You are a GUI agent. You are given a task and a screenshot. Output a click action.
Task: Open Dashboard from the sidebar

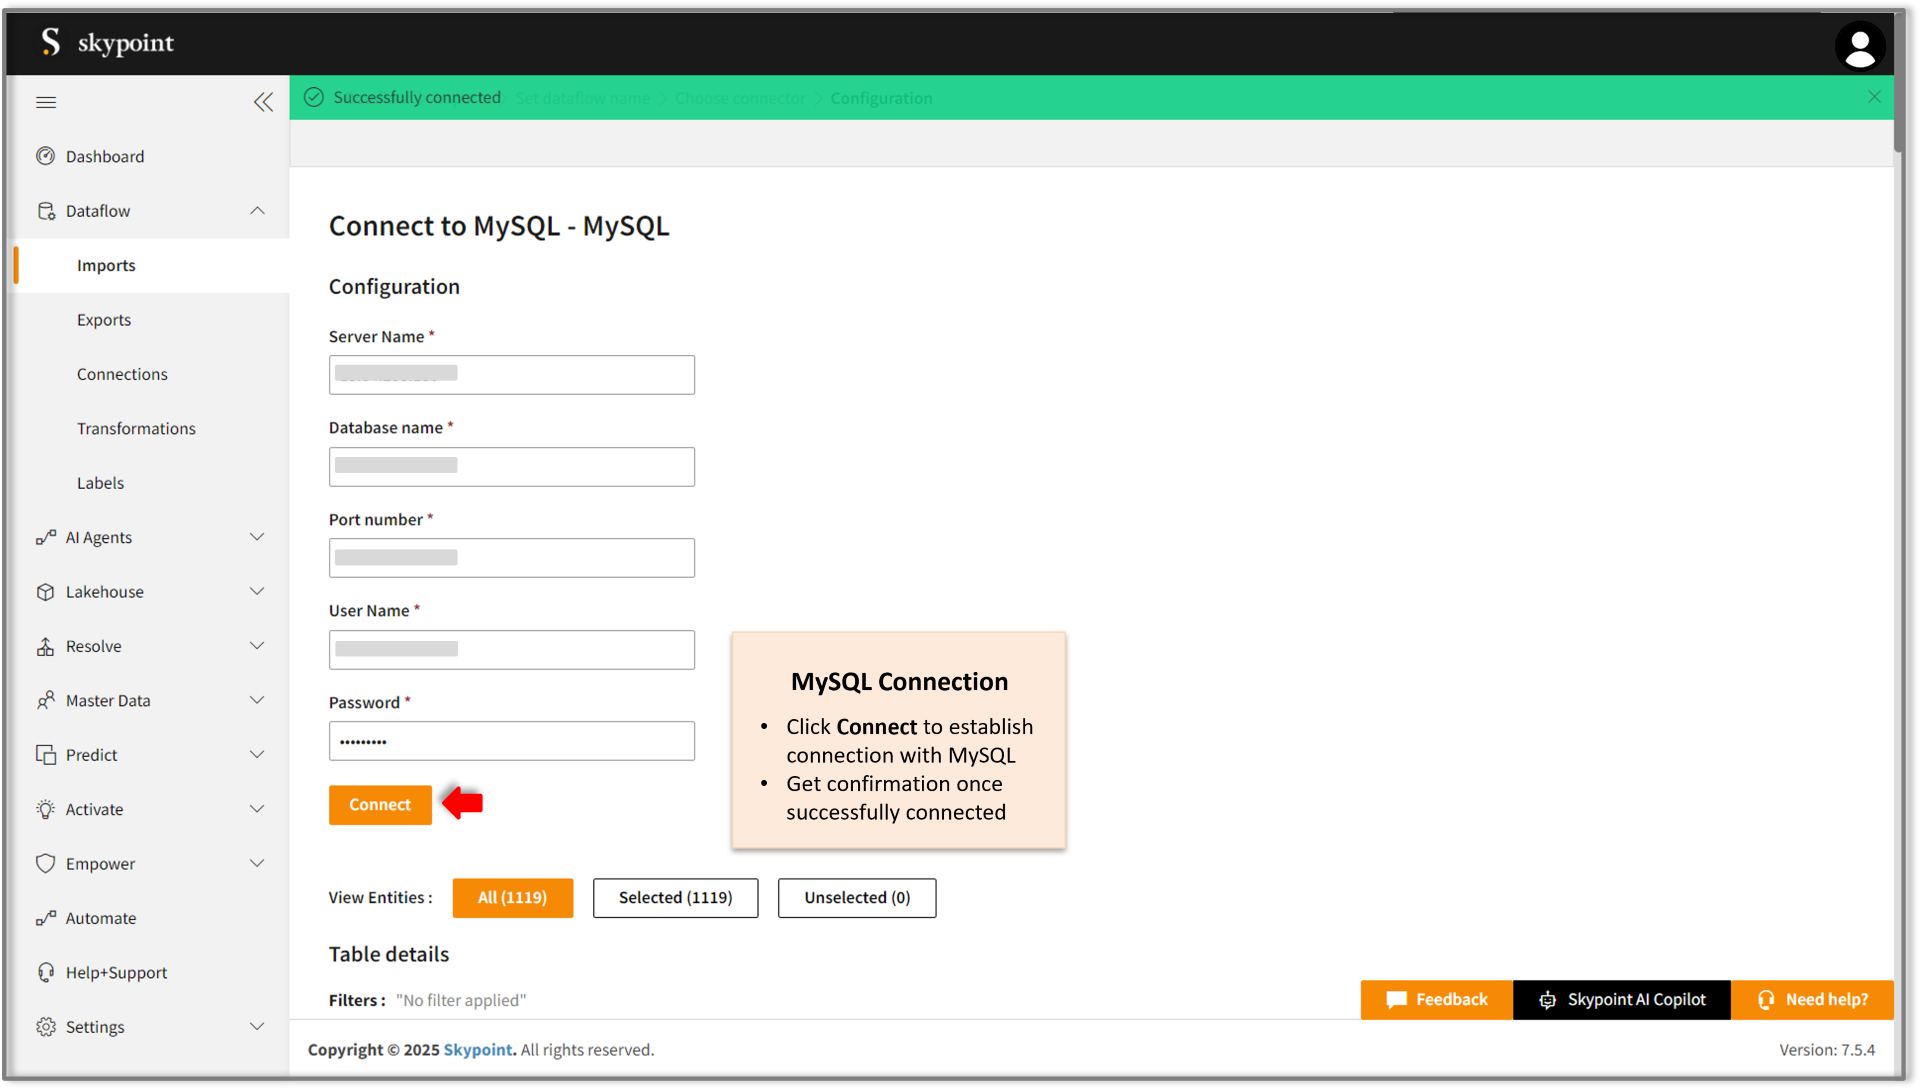coord(105,156)
